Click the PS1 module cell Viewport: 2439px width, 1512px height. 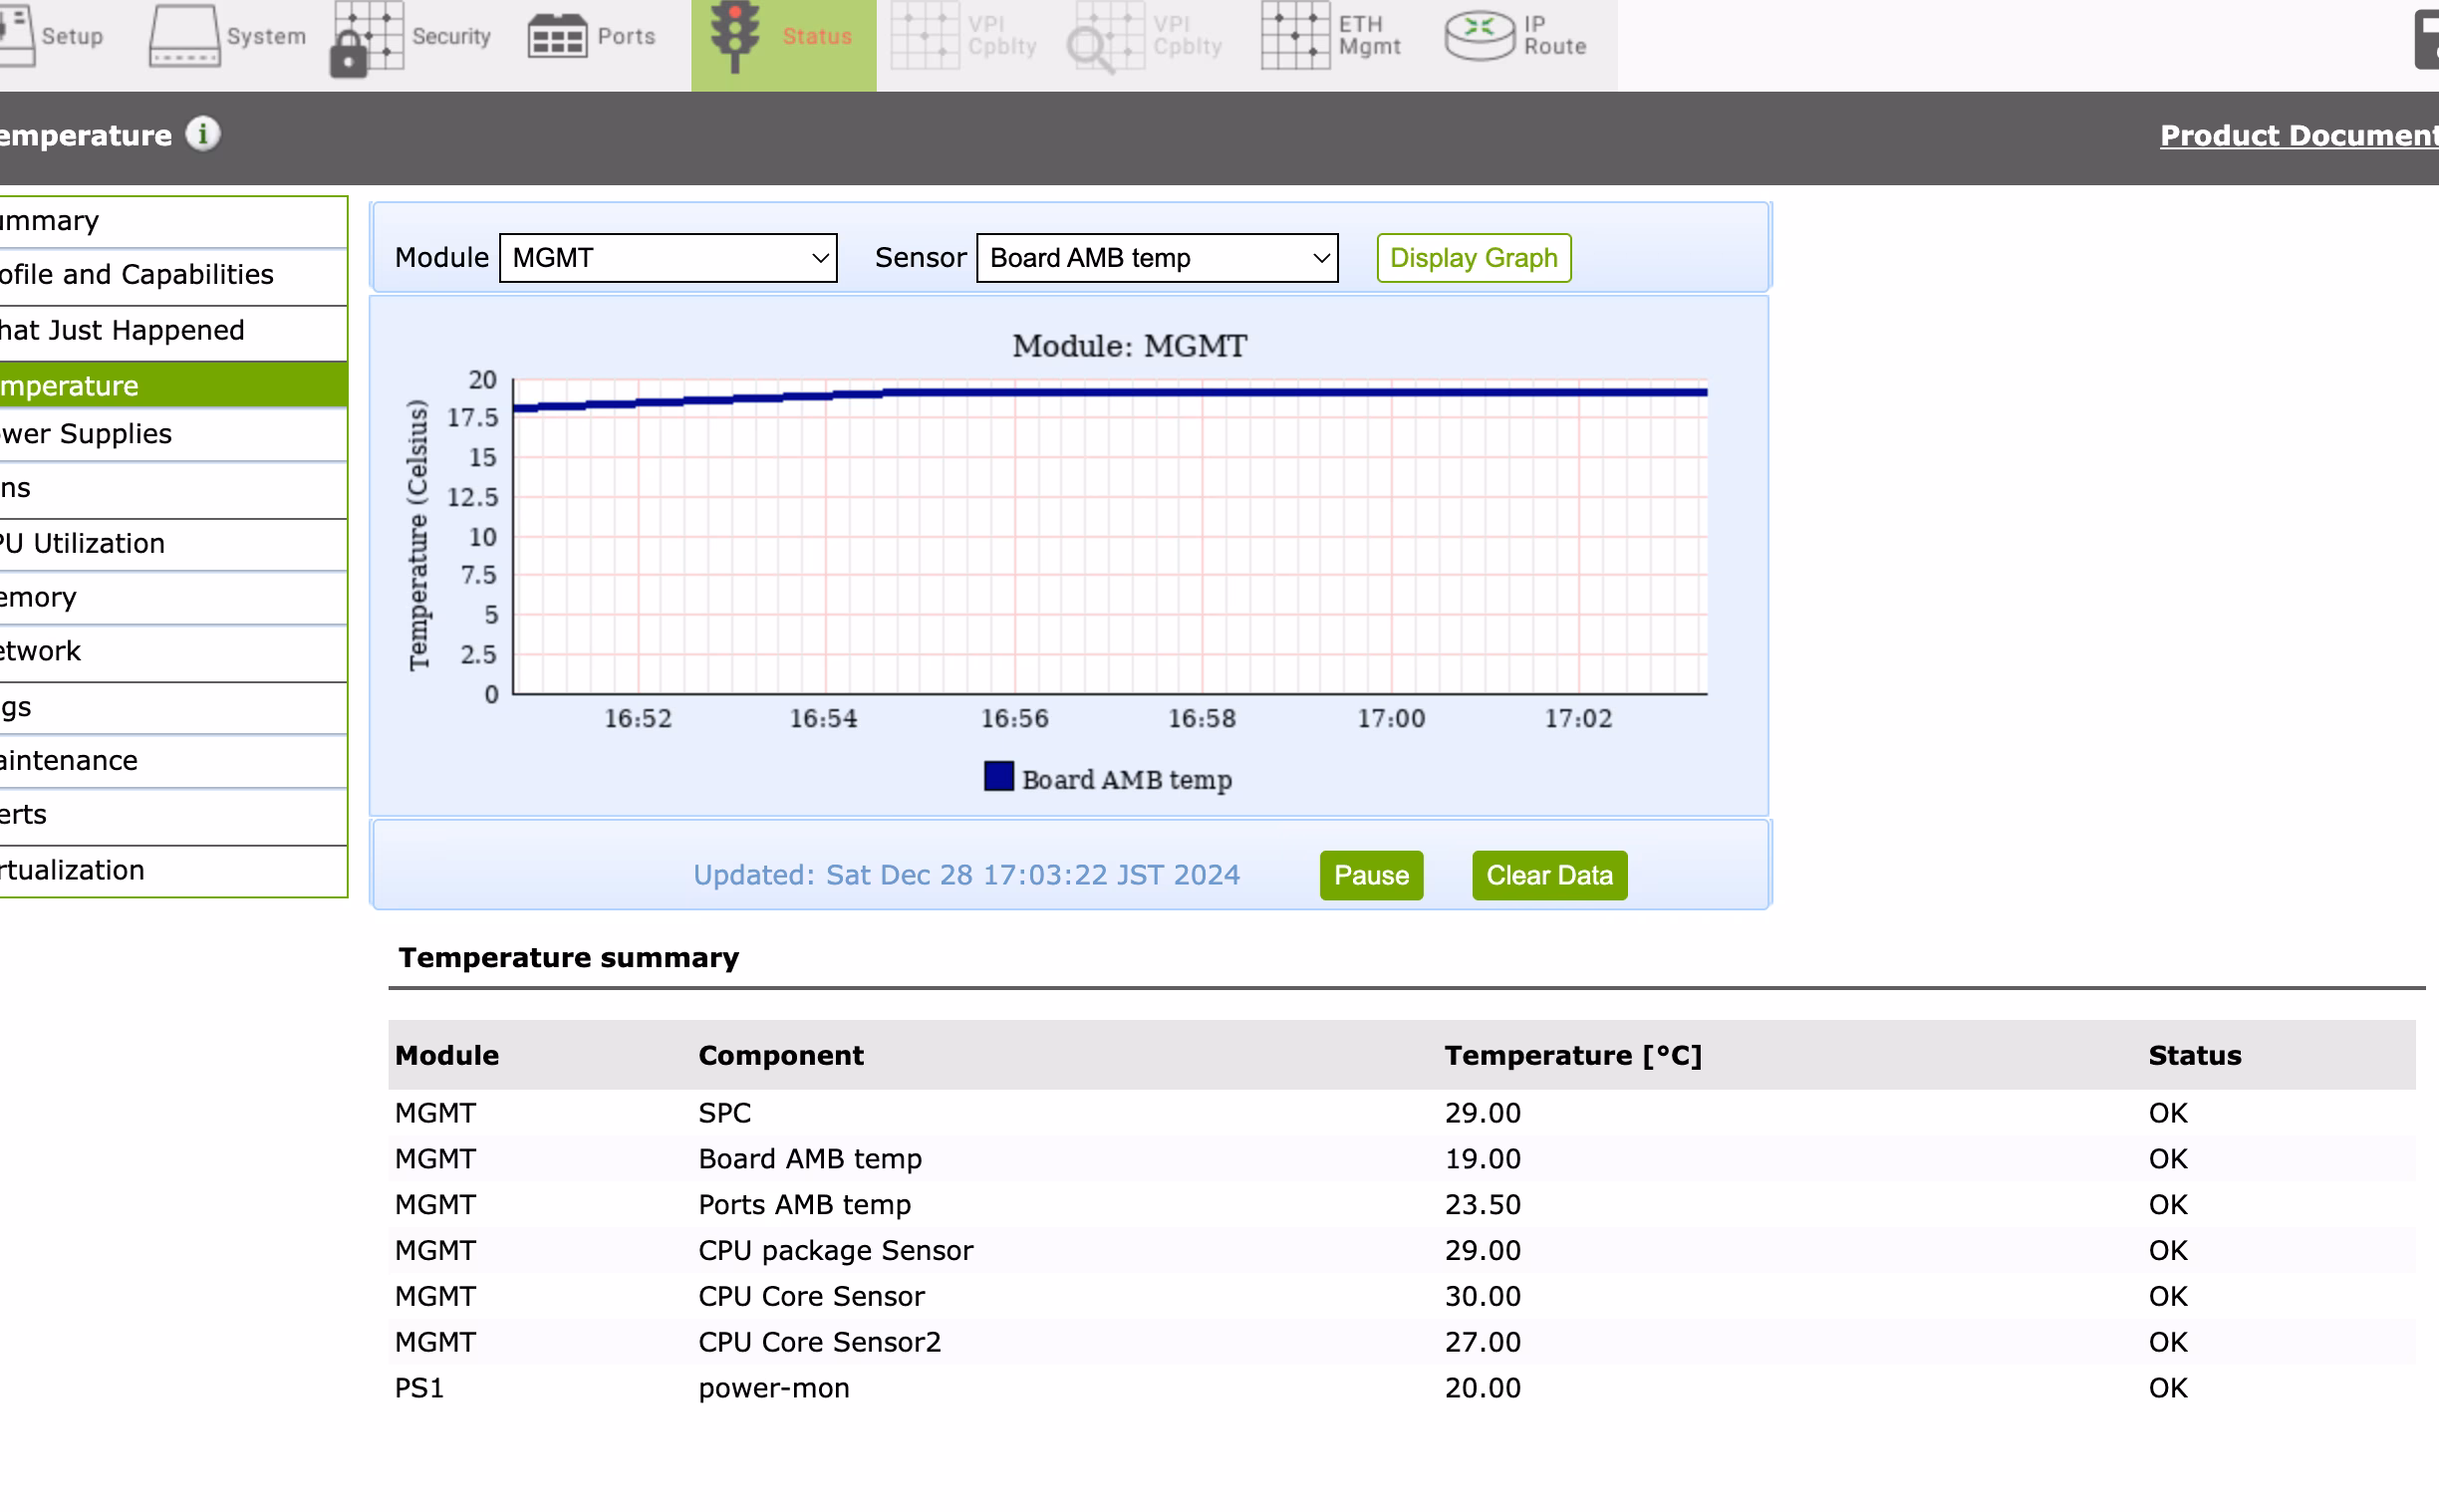tap(419, 1388)
